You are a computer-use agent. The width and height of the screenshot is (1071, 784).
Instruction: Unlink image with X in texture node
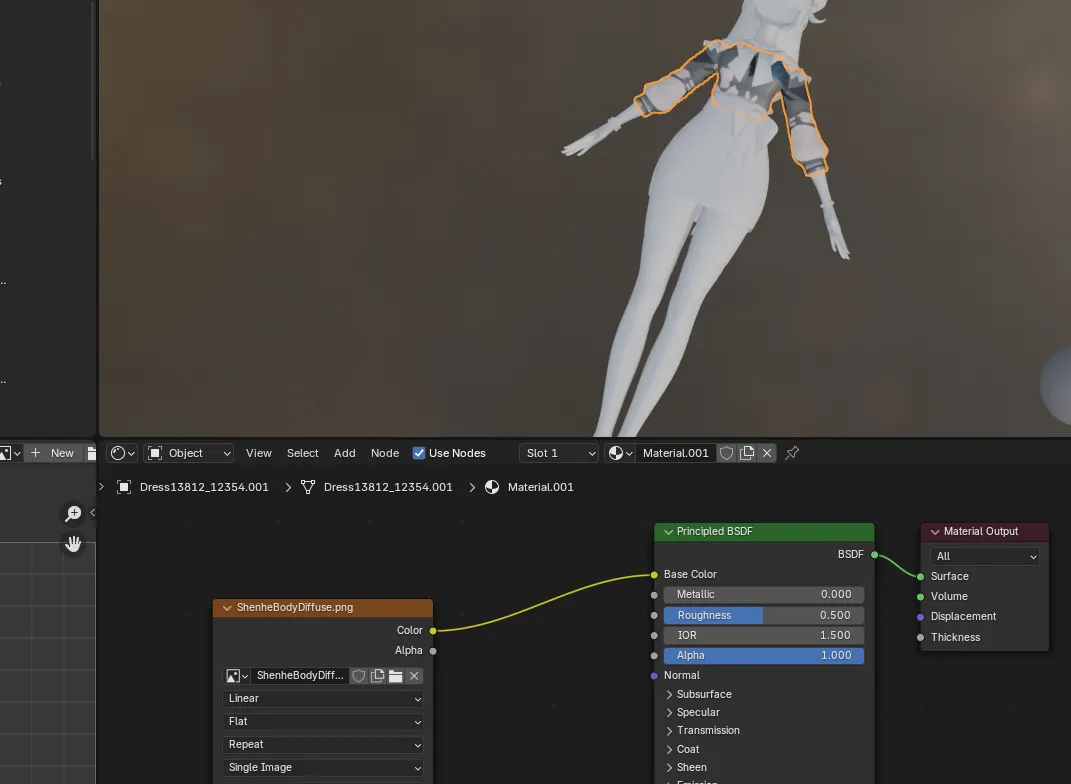point(414,675)
